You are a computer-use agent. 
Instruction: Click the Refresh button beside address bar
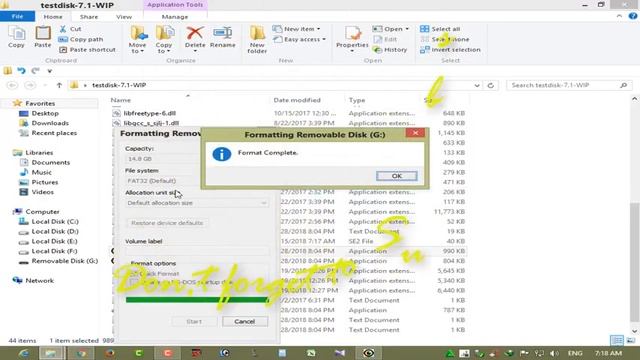tap(491, 85)
